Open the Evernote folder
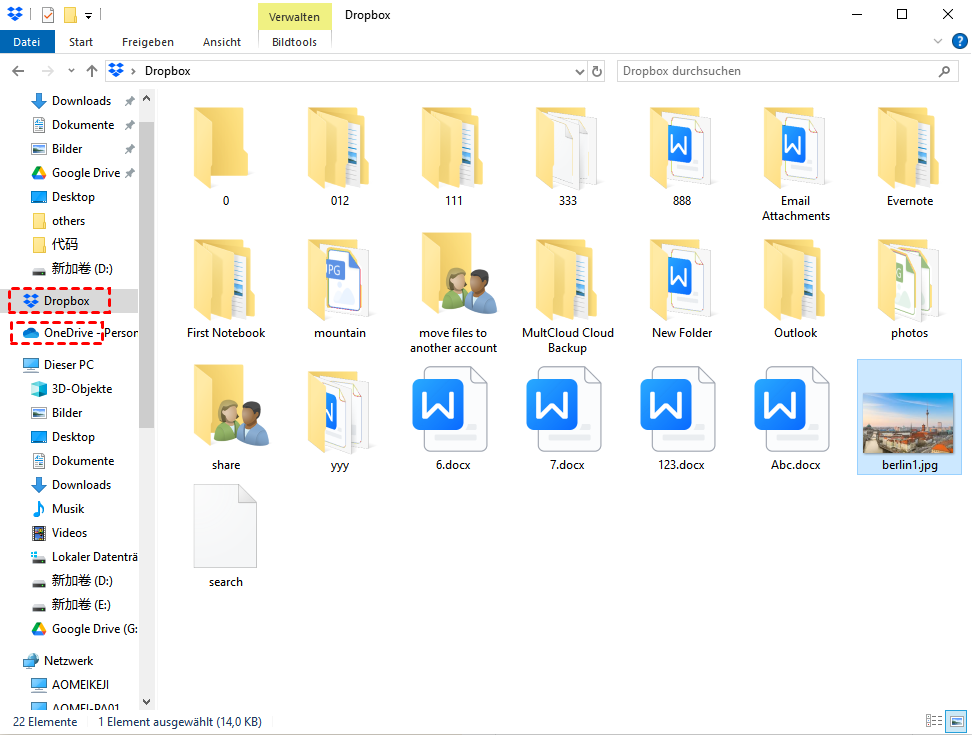 pyautogui.click(x=909, y=148)
